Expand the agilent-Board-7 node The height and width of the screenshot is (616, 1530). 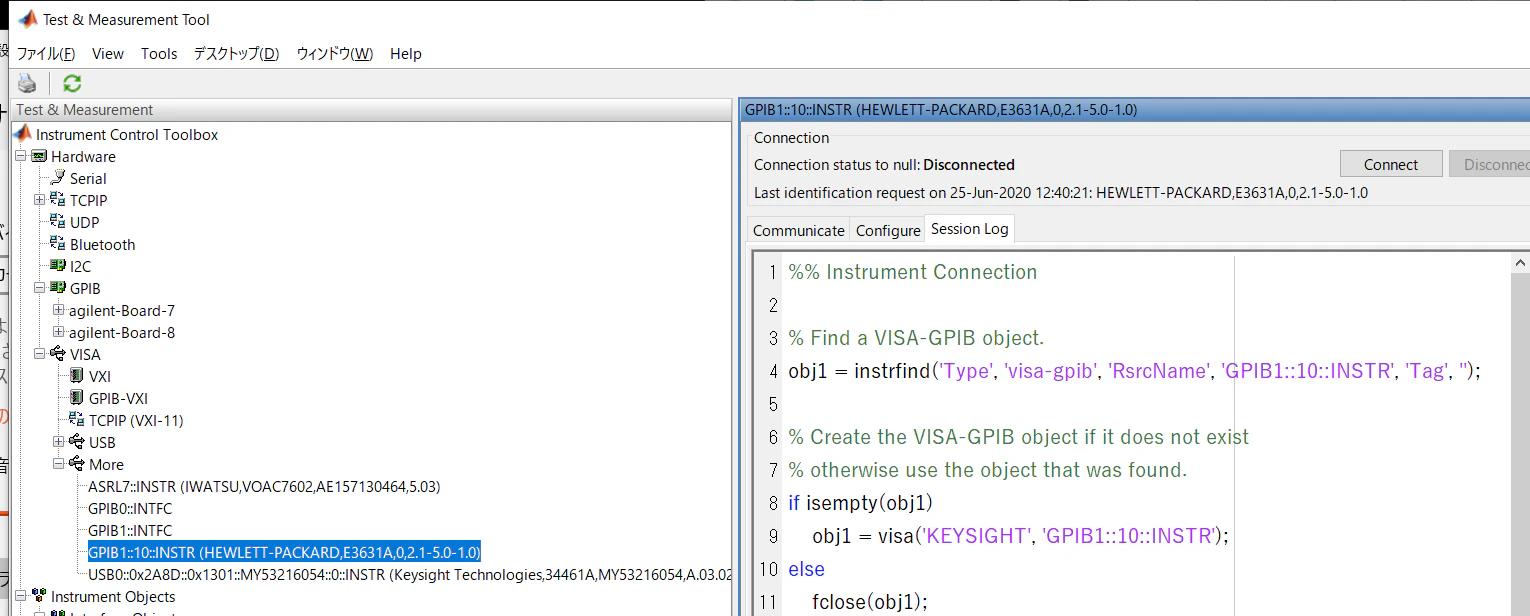click(59, 310)
